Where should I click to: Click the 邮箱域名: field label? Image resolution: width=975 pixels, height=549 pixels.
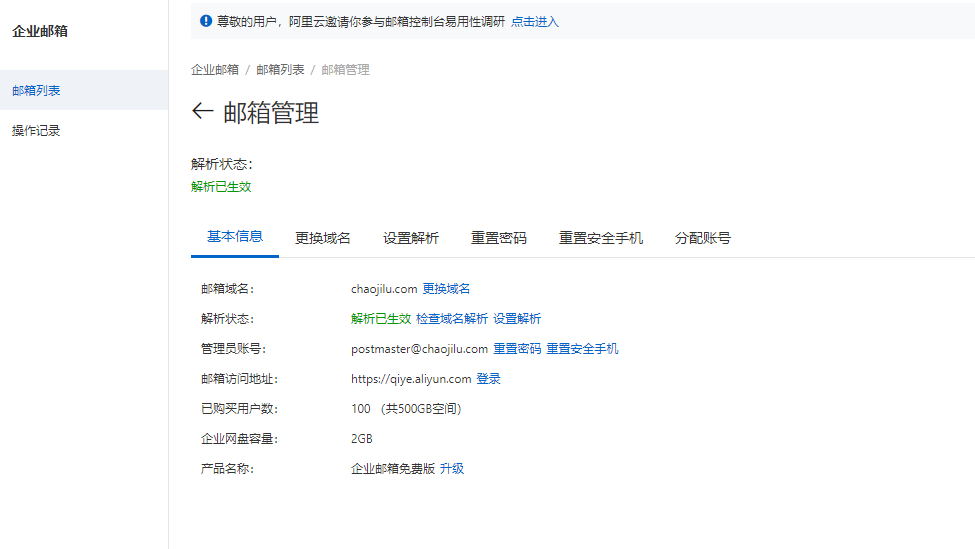tap(228, 288)
